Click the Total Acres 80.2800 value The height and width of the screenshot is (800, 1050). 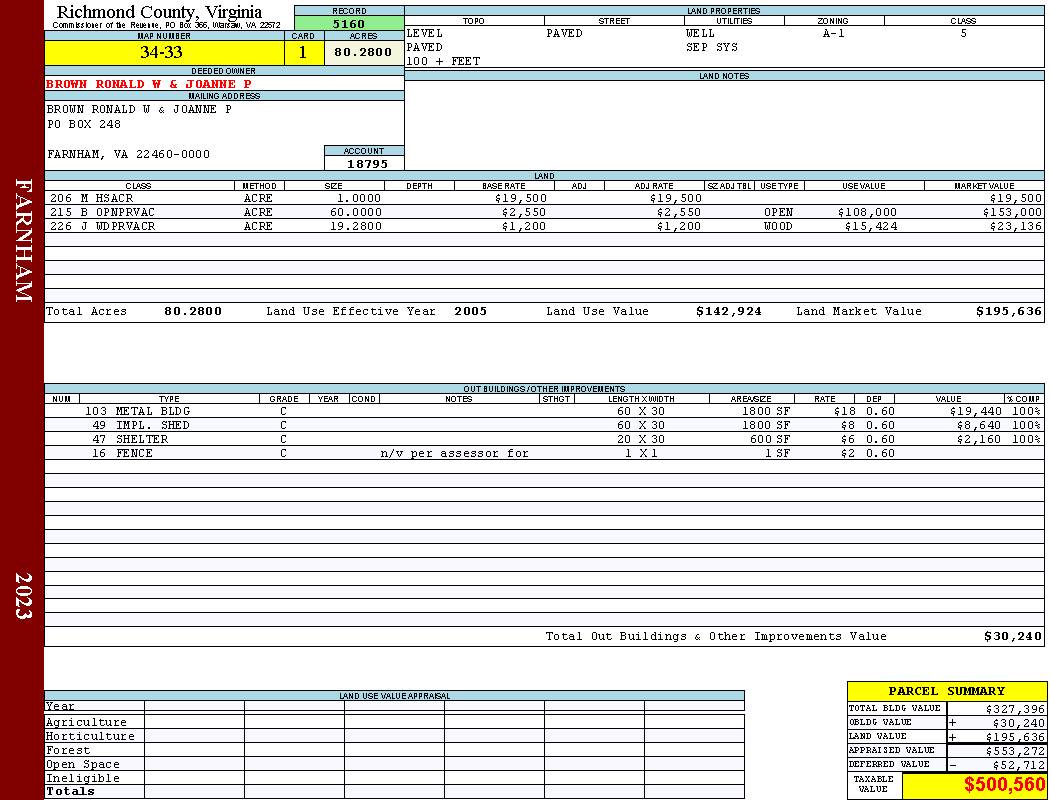click(193, 311)
